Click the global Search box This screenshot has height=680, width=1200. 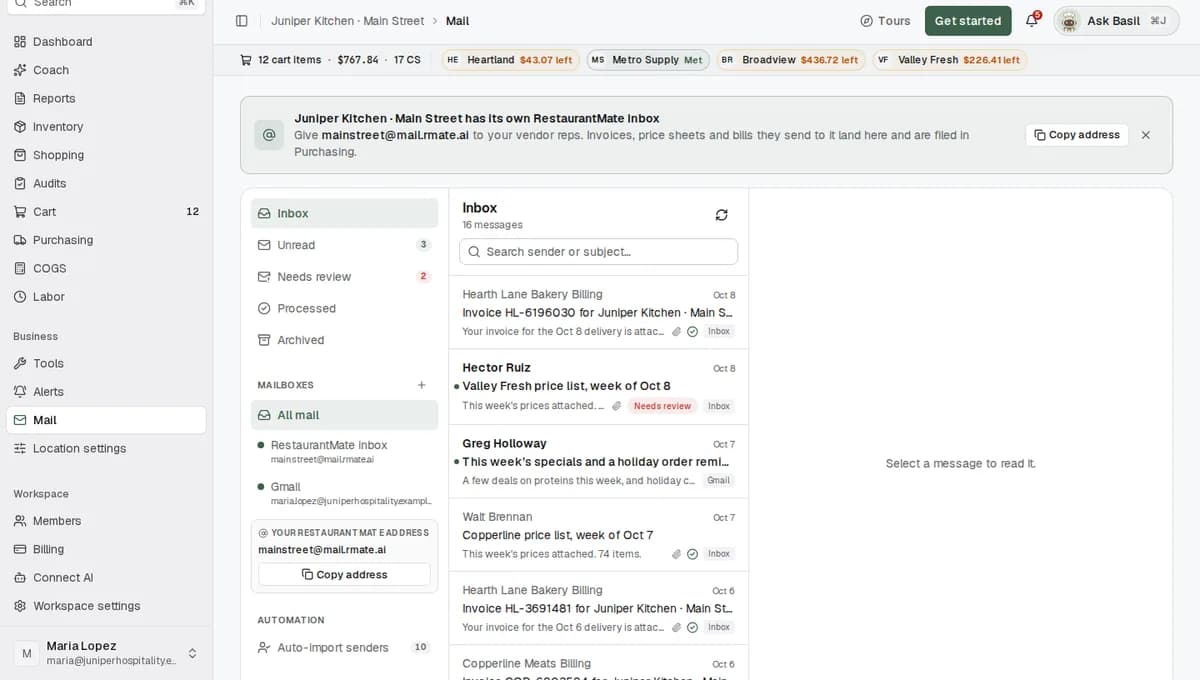tap(106, 4)
